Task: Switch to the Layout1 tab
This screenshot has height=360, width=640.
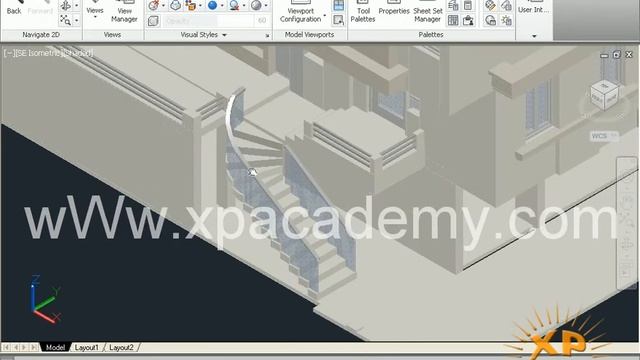Action: 87,347
